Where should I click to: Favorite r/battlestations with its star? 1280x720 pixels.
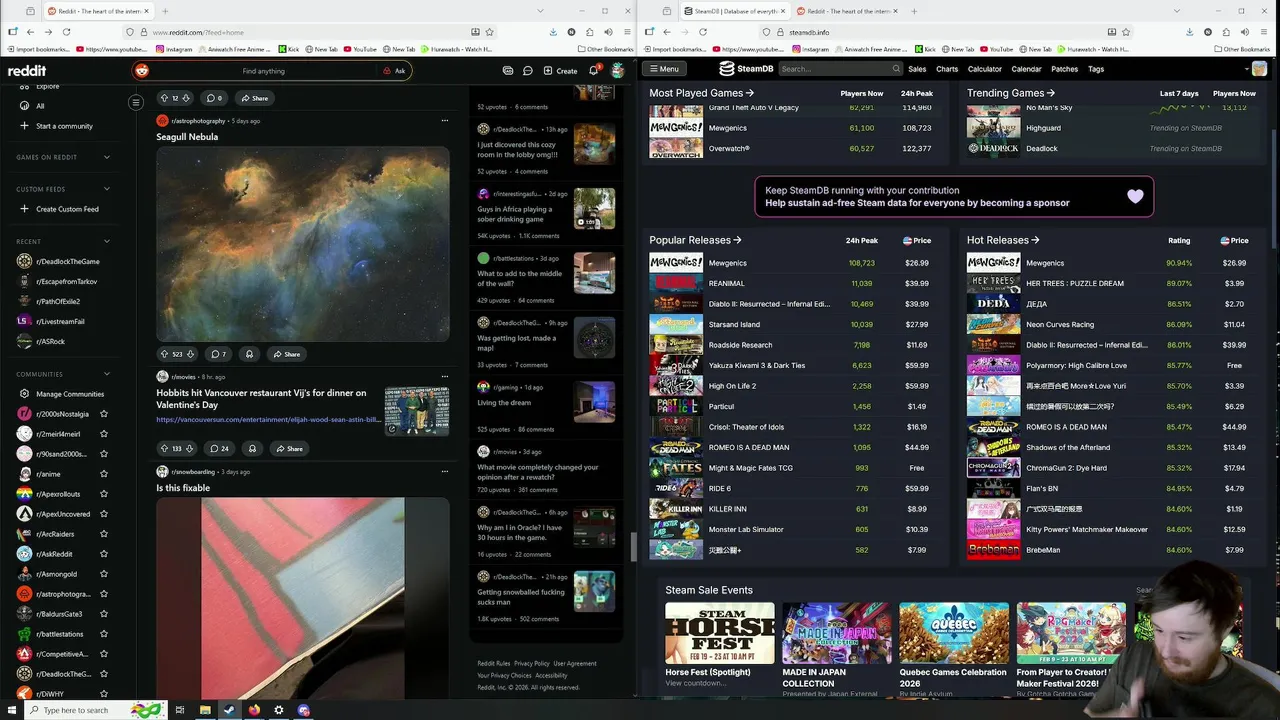103,634
